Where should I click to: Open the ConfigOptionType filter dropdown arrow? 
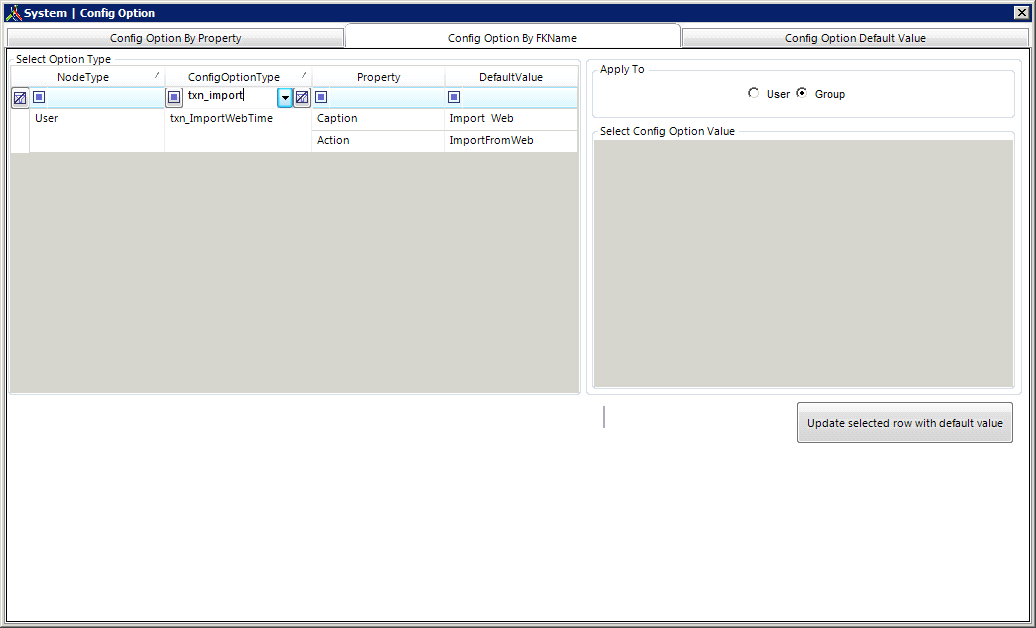tap(285, 98)
